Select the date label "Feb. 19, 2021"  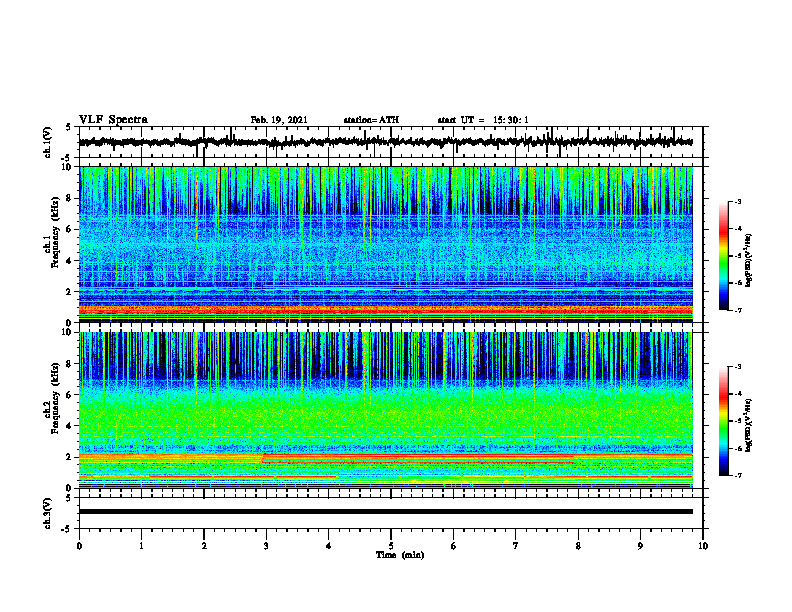[279, 120]
